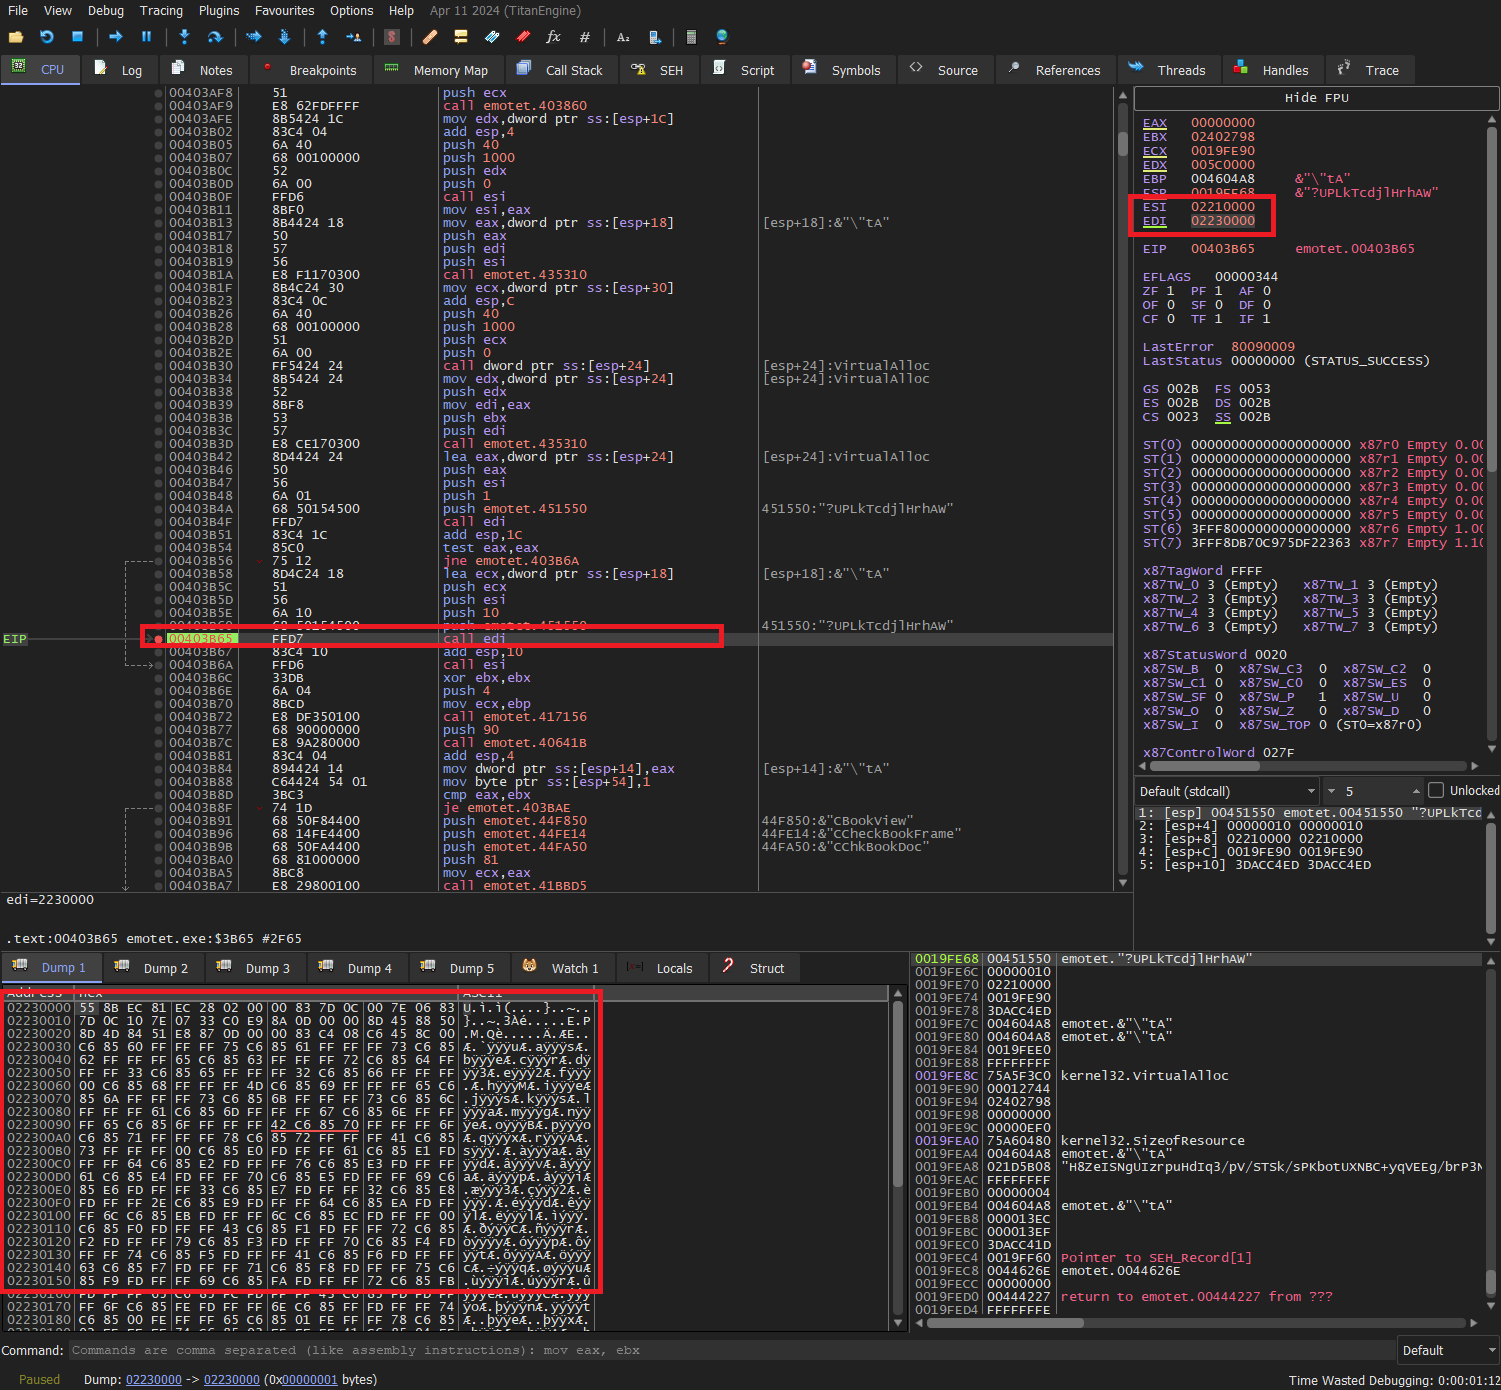Open the Debug menu
This screenshot has width=1501, height=1390.
pos(106,10)
